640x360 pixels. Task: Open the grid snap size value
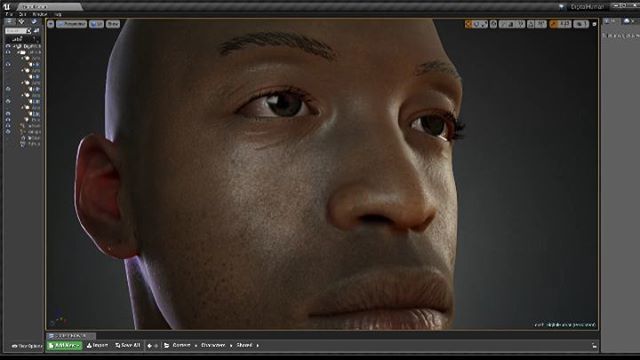tap(520, 24)
